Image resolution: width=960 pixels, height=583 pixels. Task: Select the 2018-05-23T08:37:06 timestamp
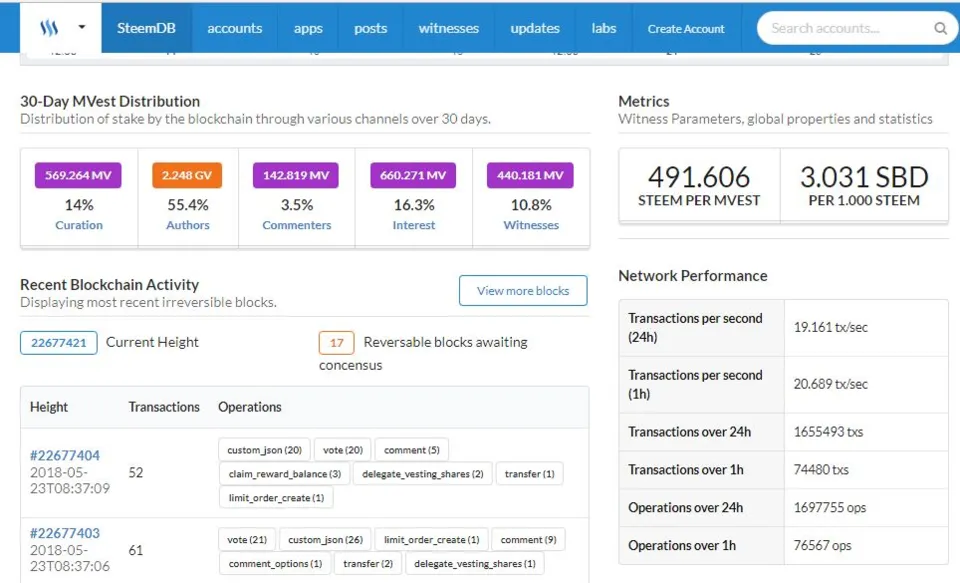point(70,558)
